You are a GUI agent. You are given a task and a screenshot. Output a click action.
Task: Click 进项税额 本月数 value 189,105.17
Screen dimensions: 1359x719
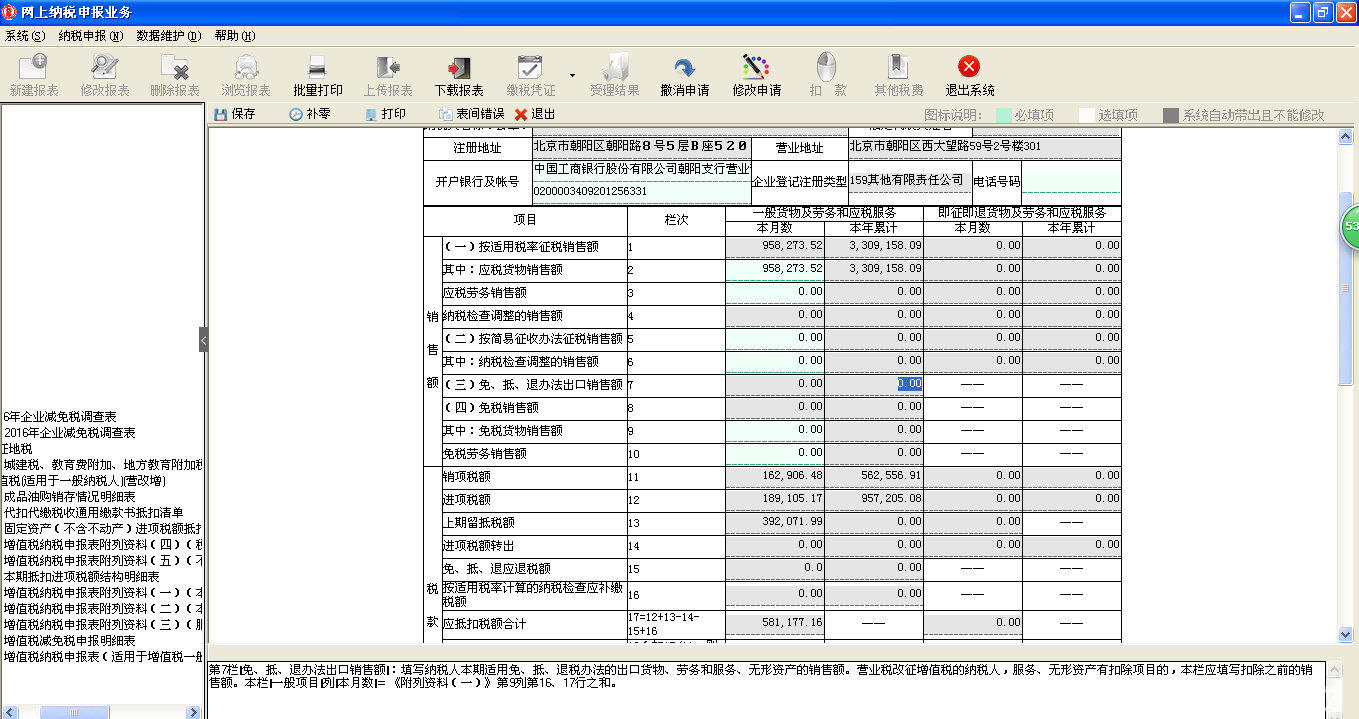(x=775, y=499)
